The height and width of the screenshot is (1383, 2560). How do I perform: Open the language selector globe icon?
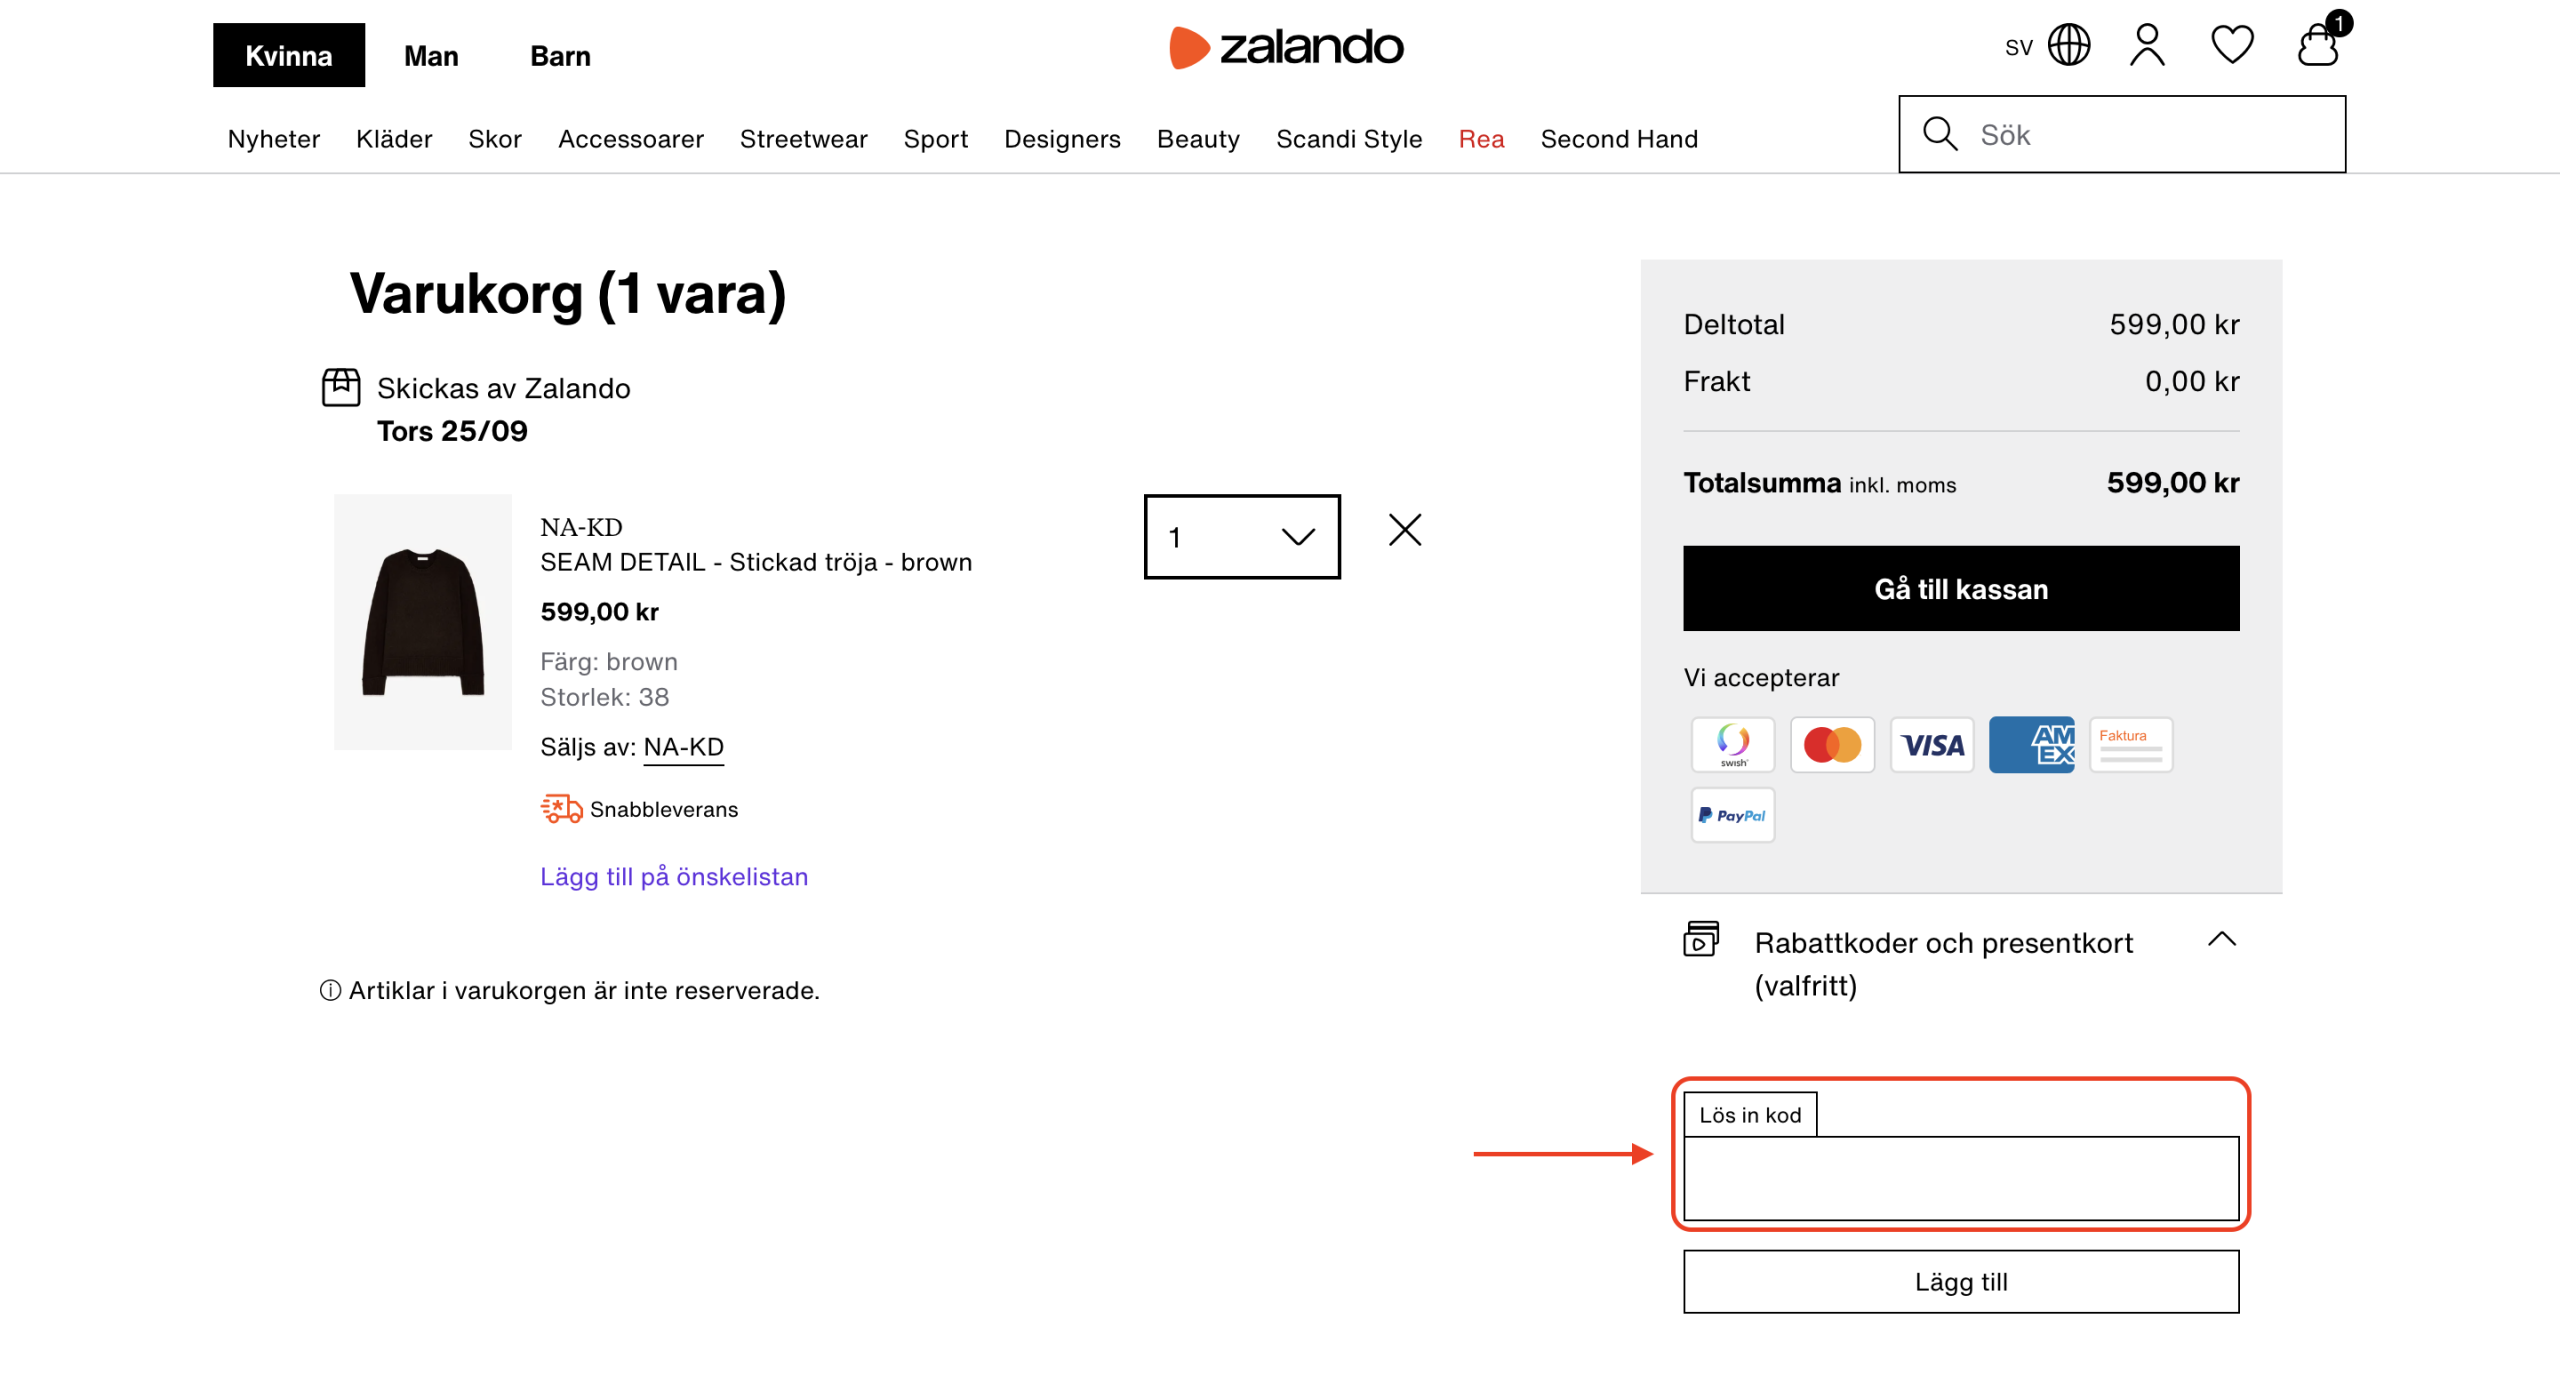point(2068,46)
